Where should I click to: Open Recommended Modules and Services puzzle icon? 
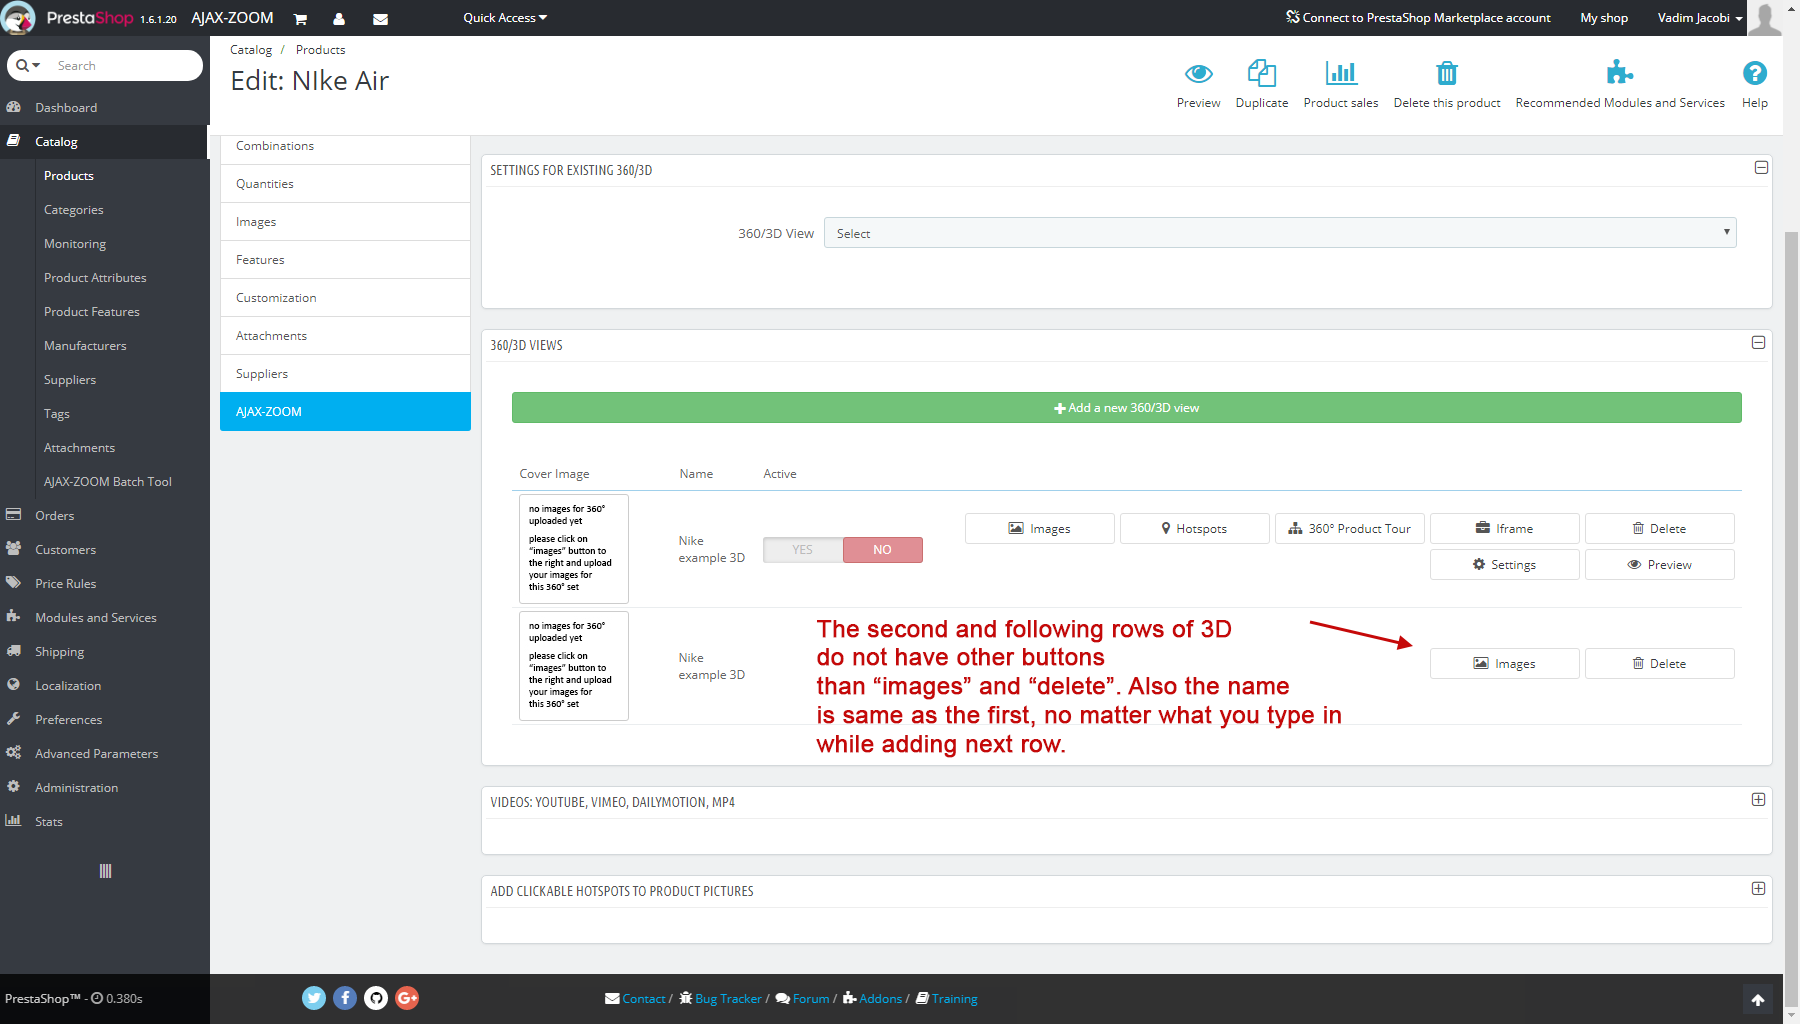tap(1620, 73)
